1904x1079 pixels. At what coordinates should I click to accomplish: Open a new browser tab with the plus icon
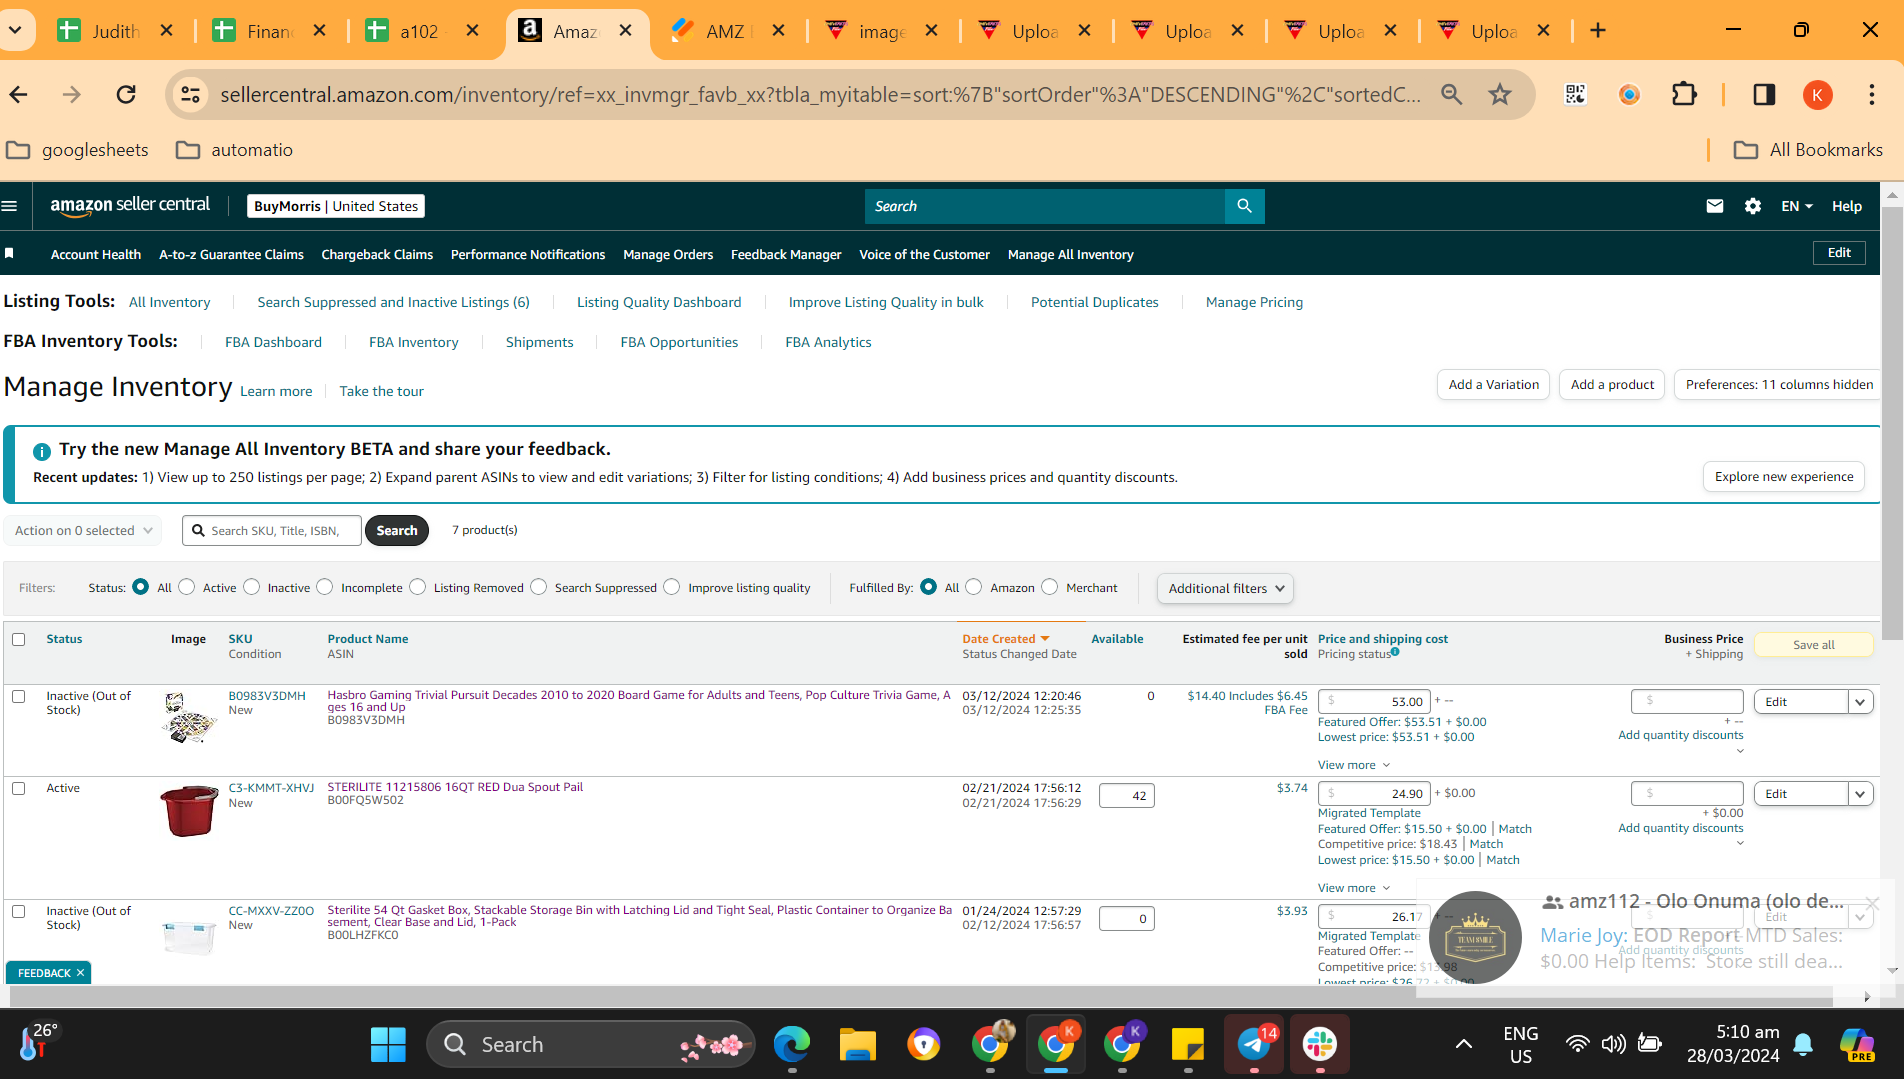pos(1598,31)
